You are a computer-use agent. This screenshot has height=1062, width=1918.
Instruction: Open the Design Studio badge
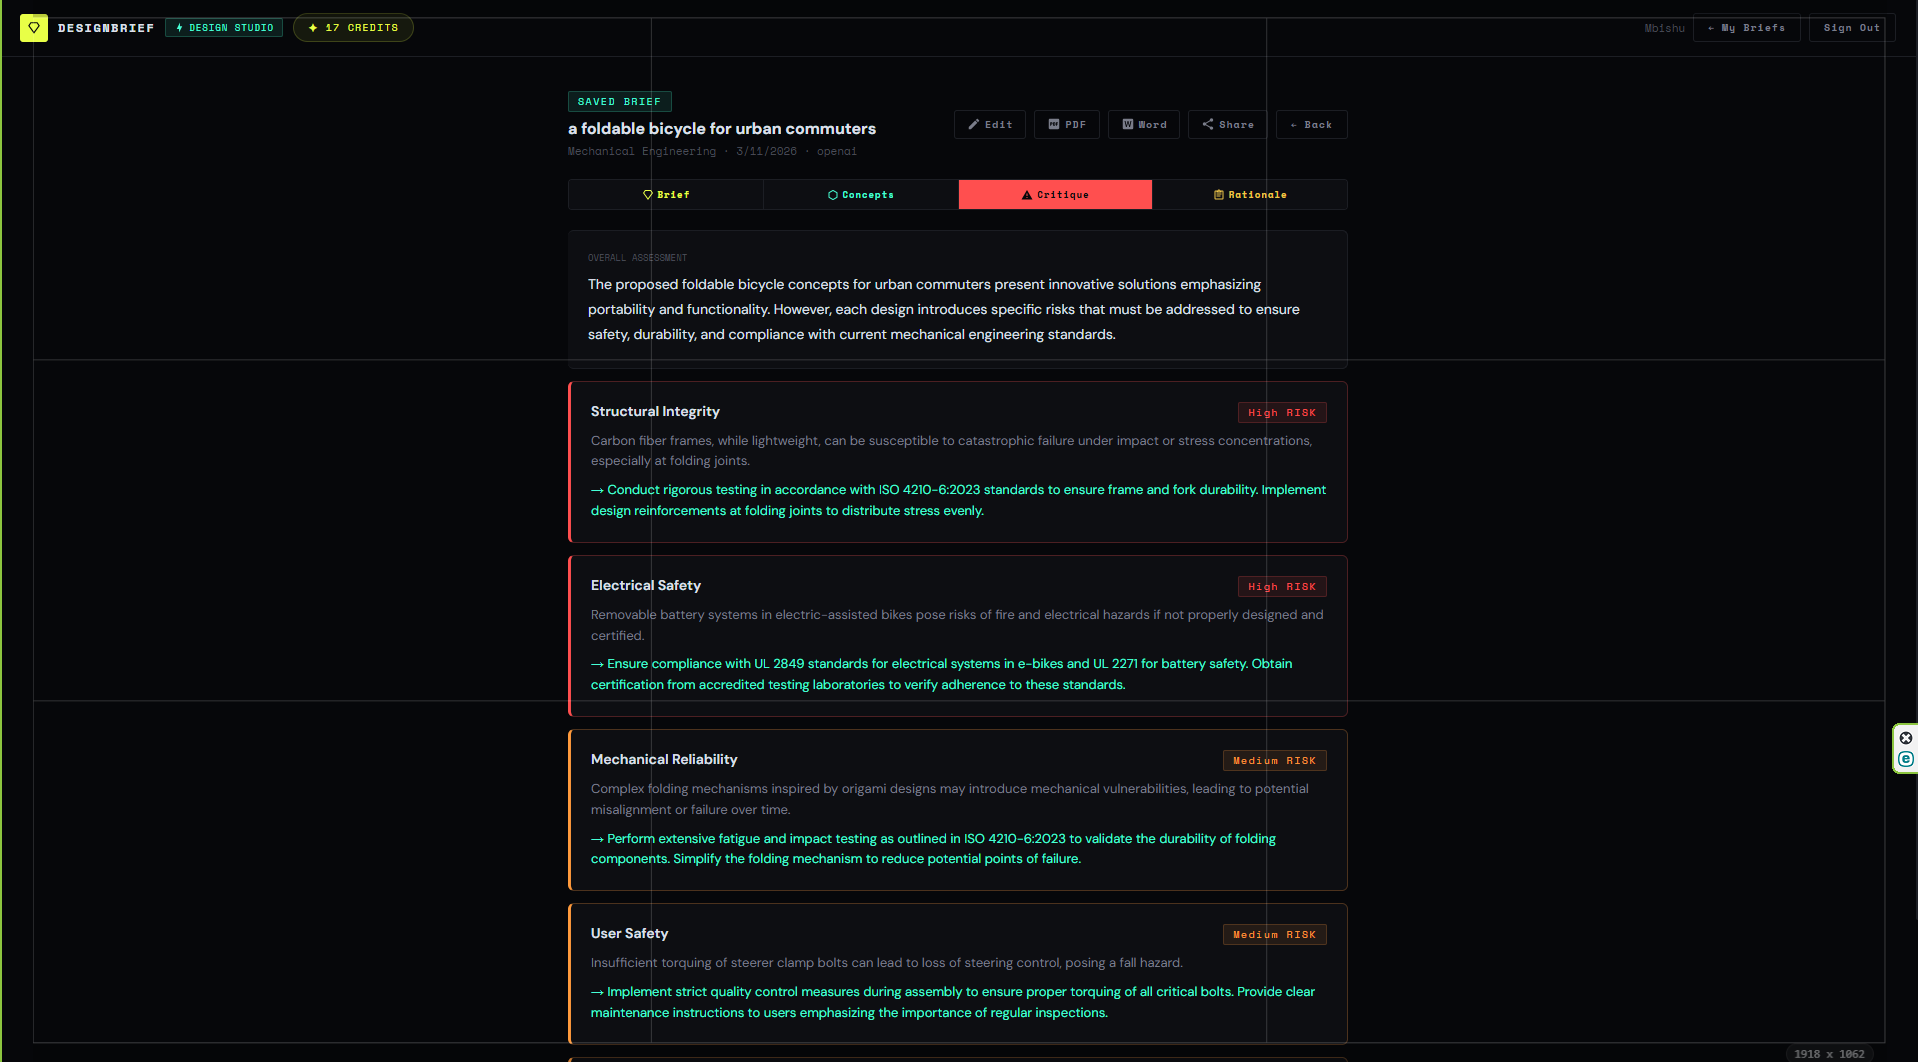point(224,28)
